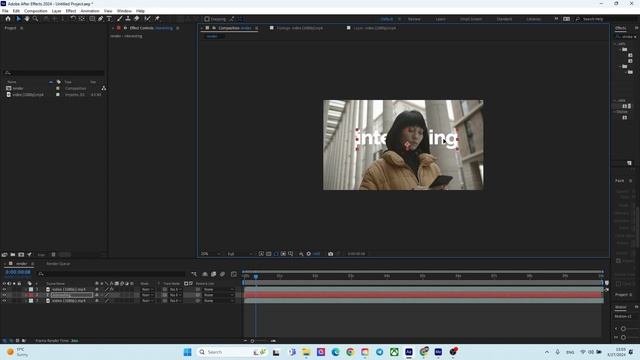The image size is (640, 360).
Task: Switch to the Layer viewer tab
Action: coord(374,28)
